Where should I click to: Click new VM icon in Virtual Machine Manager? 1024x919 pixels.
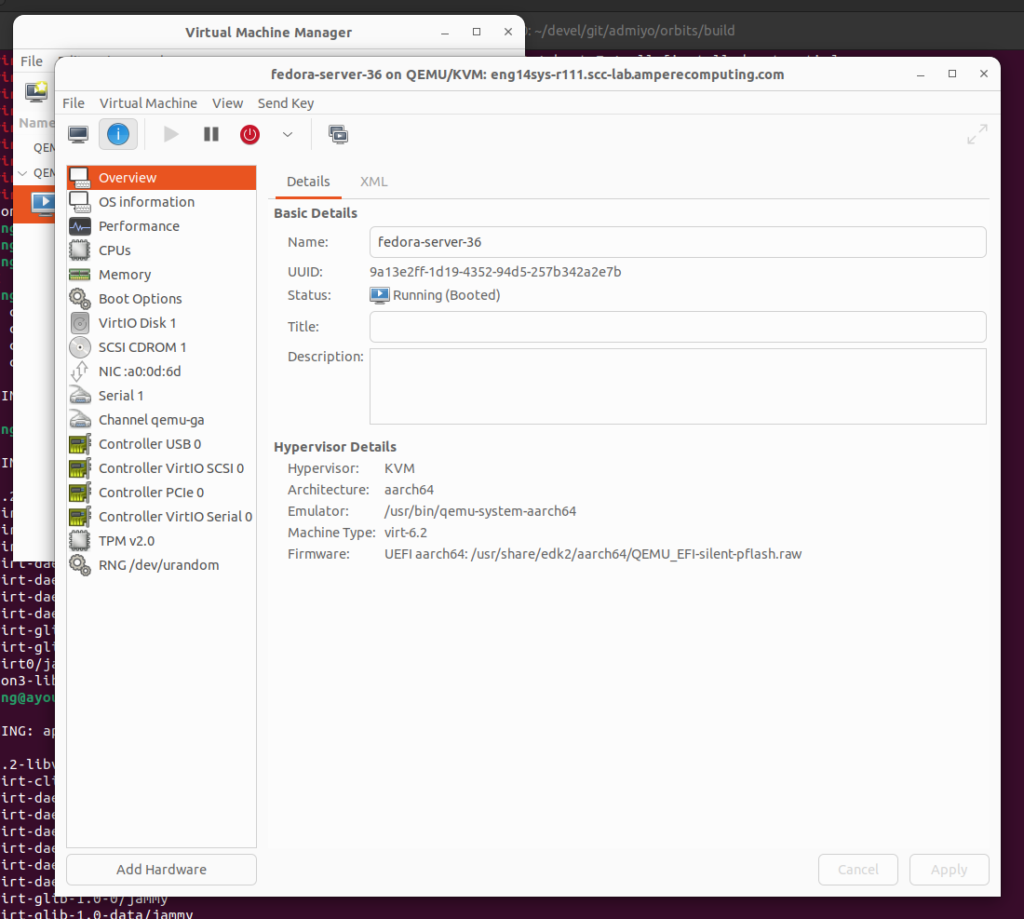coord(37,91)
